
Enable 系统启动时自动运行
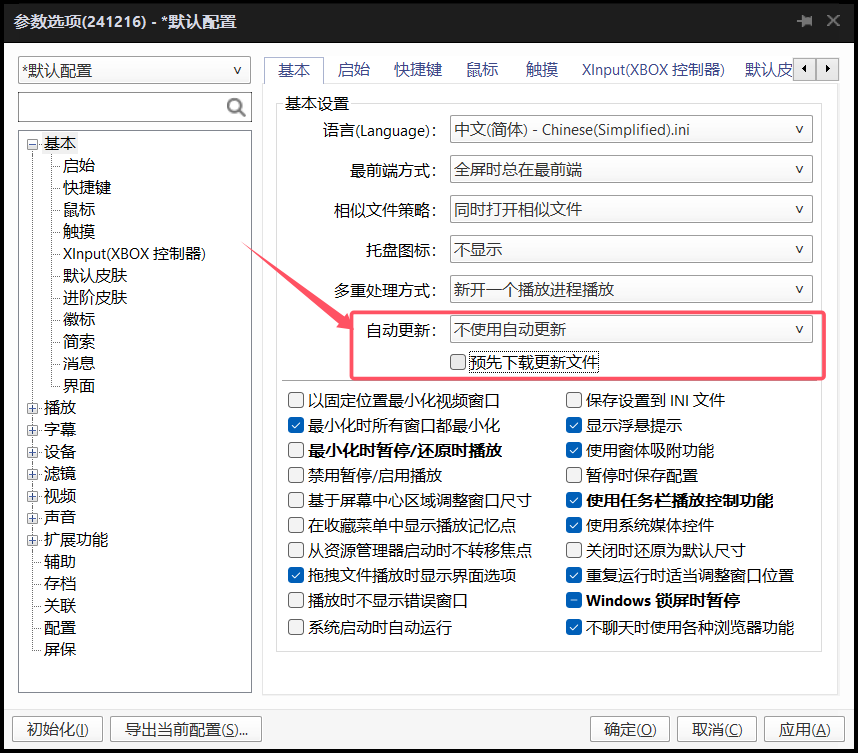[295, 627]
